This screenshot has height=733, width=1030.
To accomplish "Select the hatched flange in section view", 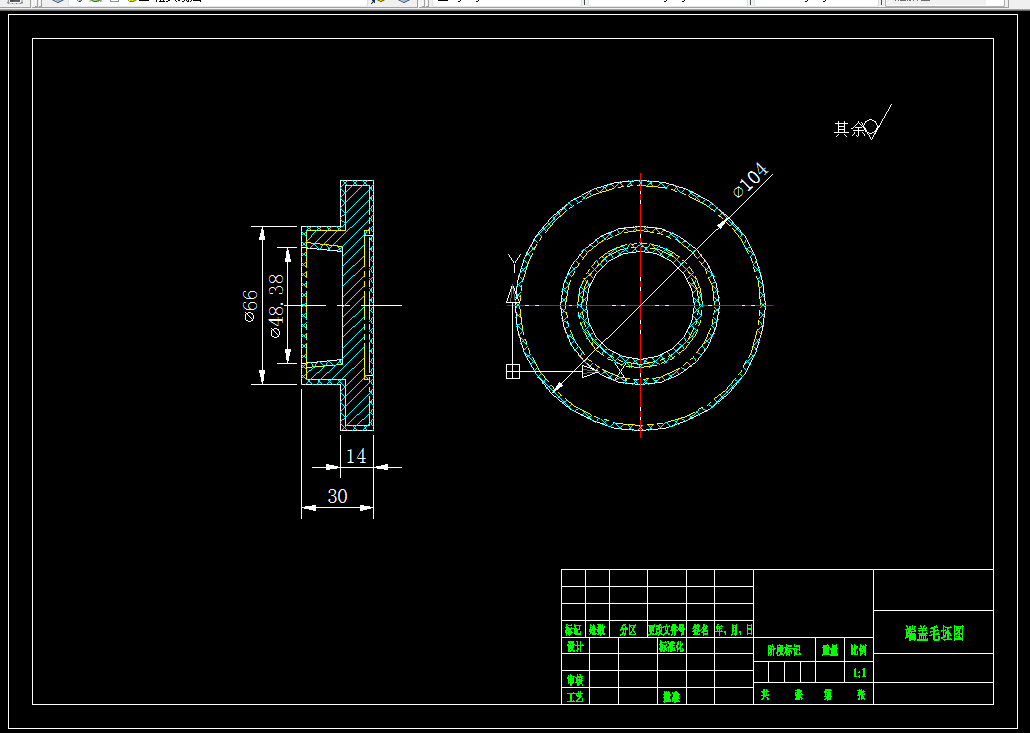I will tap(357, 305).
